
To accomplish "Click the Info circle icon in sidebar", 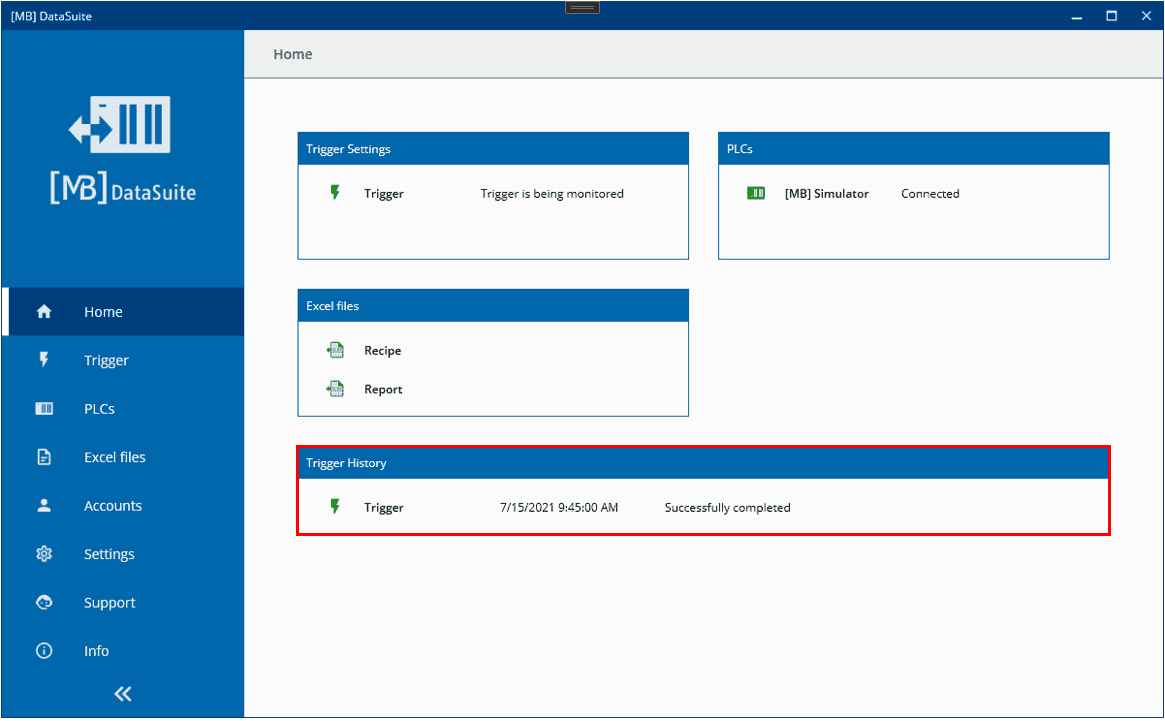I will tap(44, 650).
